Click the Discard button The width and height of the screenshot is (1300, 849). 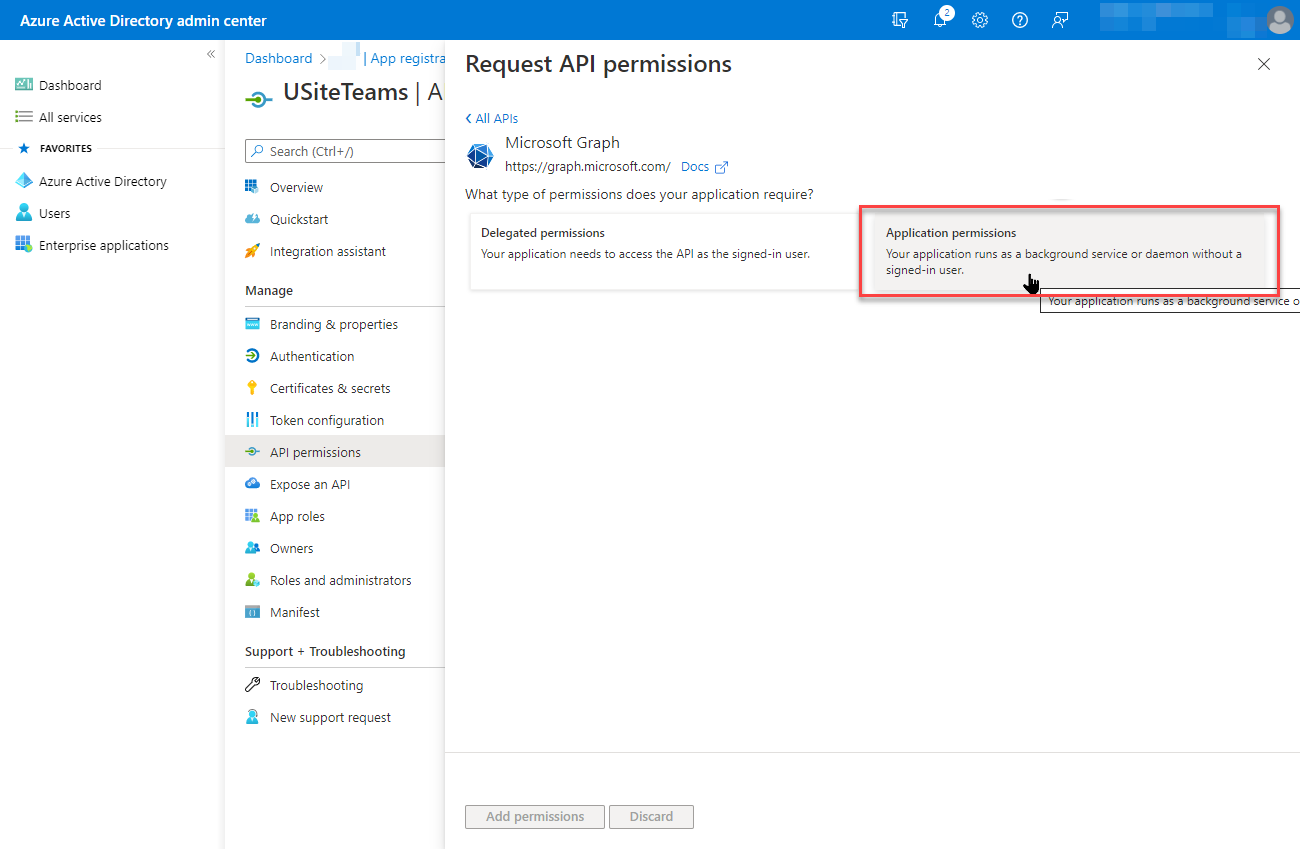(651, 816)
